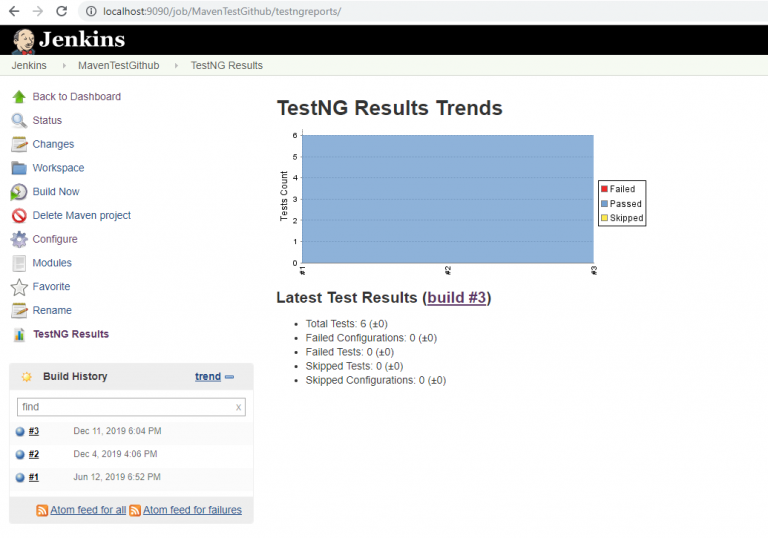The height and width of the screenshot is (538, 768).
Task: Click the Rename notepad icon
Action: point(19,311)
